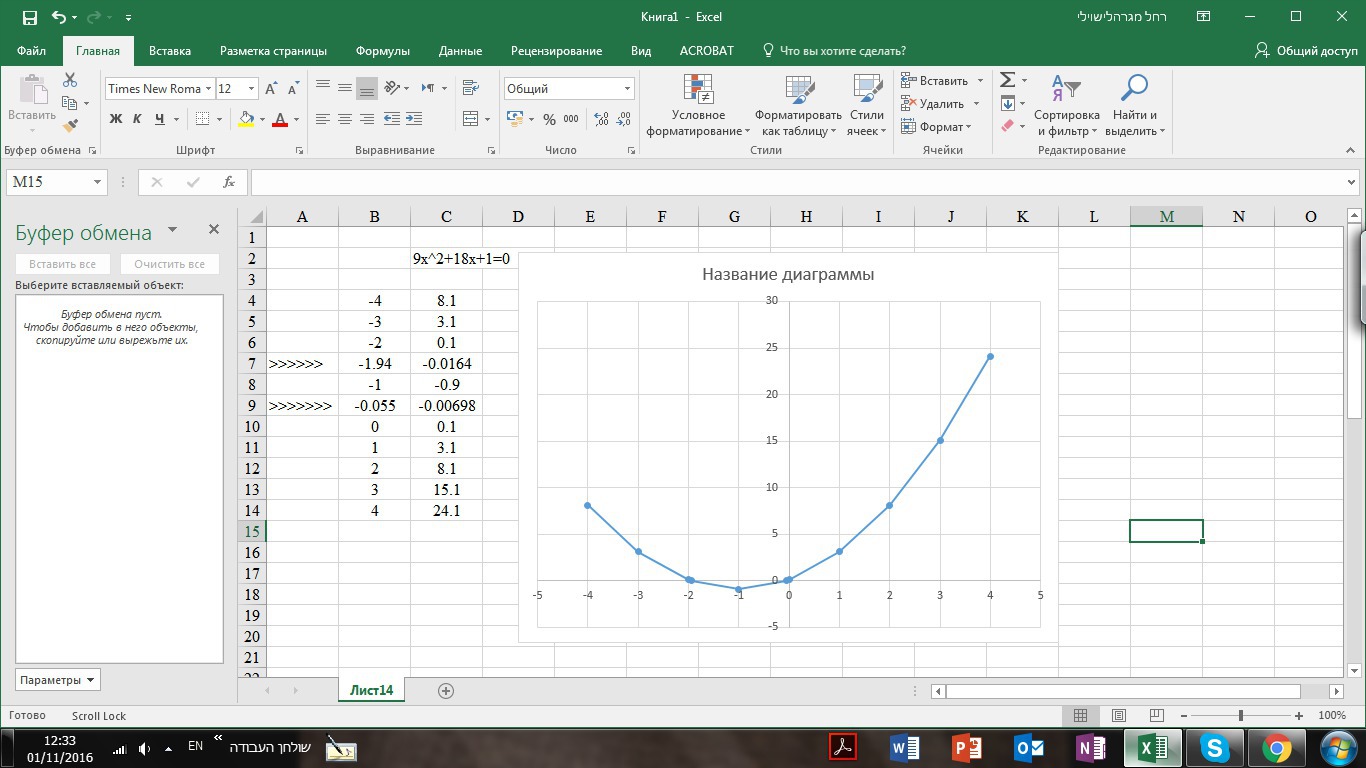Screen dimensions: 1366x768
Task: Click the Общий доступ share button
Action: tap(1307, 51)
